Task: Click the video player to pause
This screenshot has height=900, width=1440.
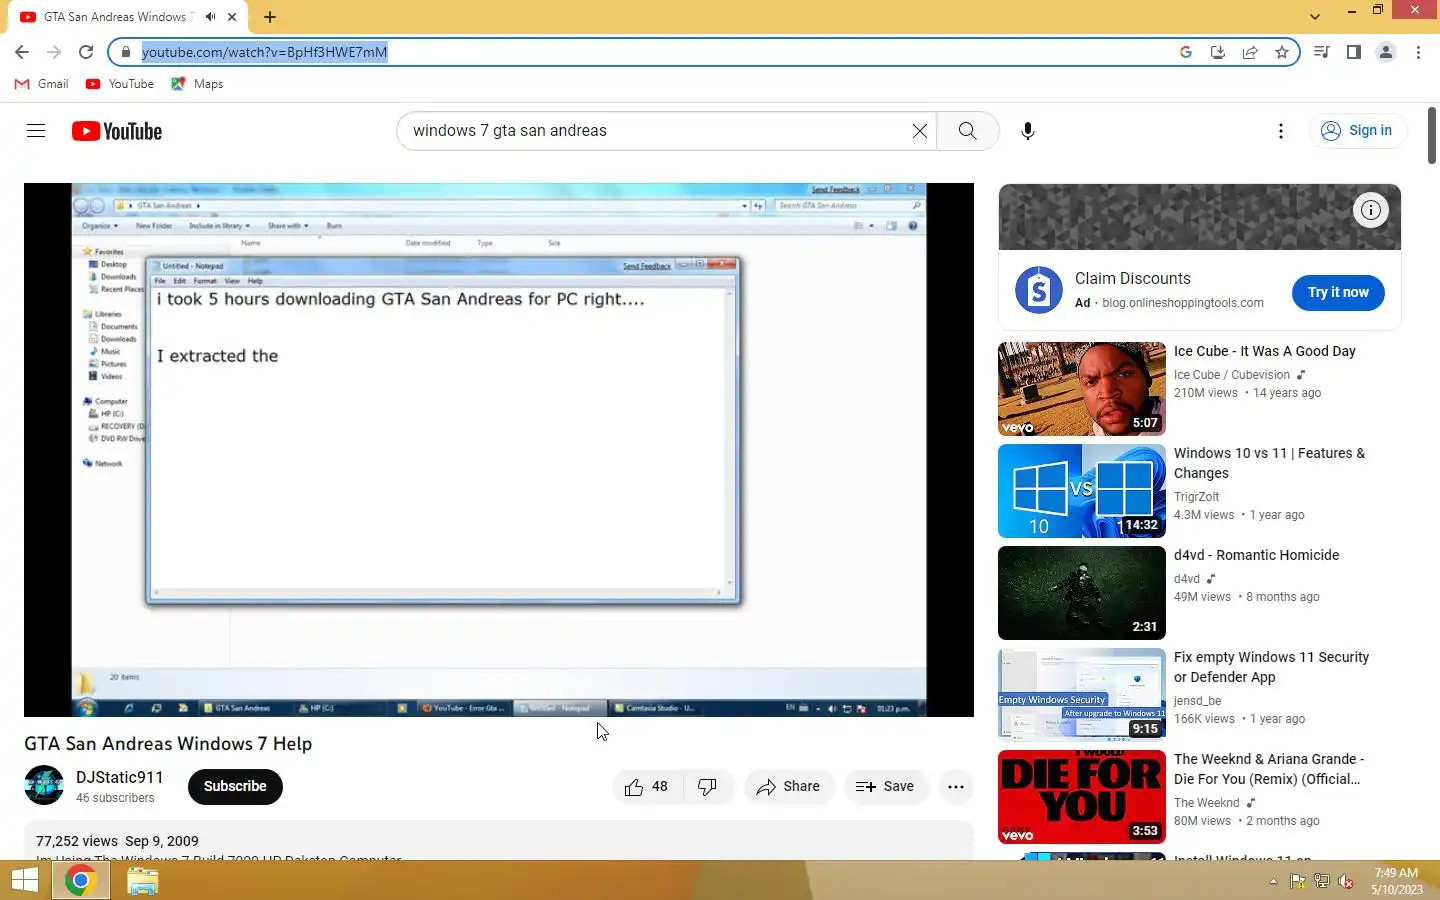Action: coord(498,450)
